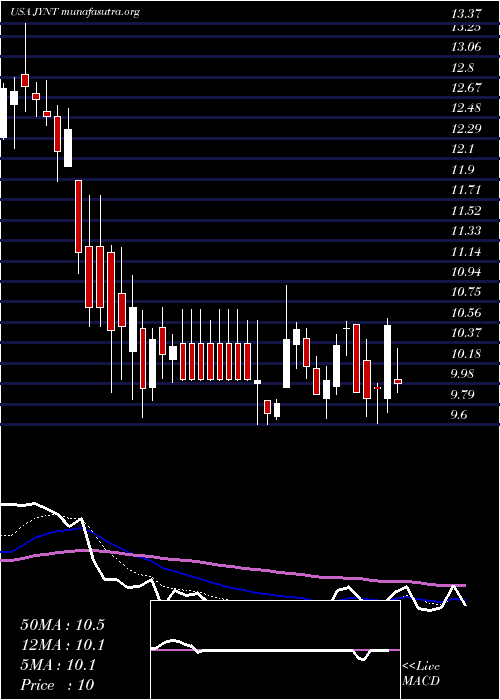Click the 9.98 price label
The image size is (500, 700).
(463, 374)
